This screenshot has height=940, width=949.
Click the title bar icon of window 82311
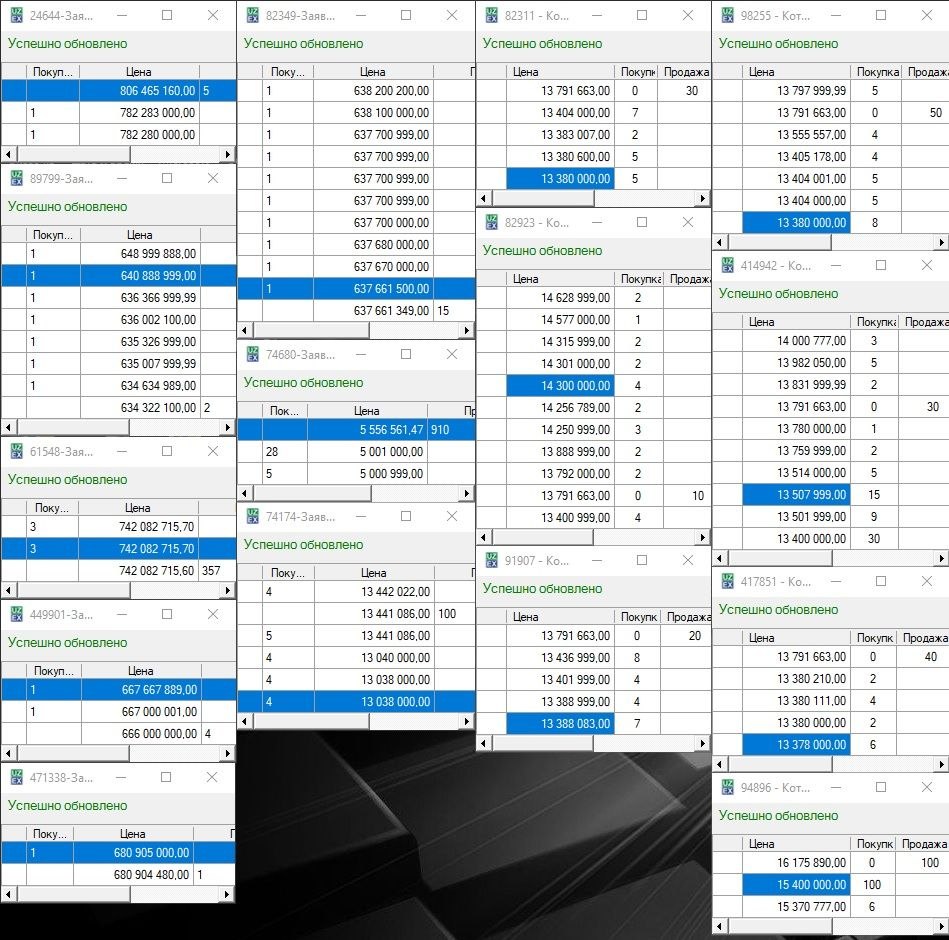pyautogui.click(x=491, y=16)
